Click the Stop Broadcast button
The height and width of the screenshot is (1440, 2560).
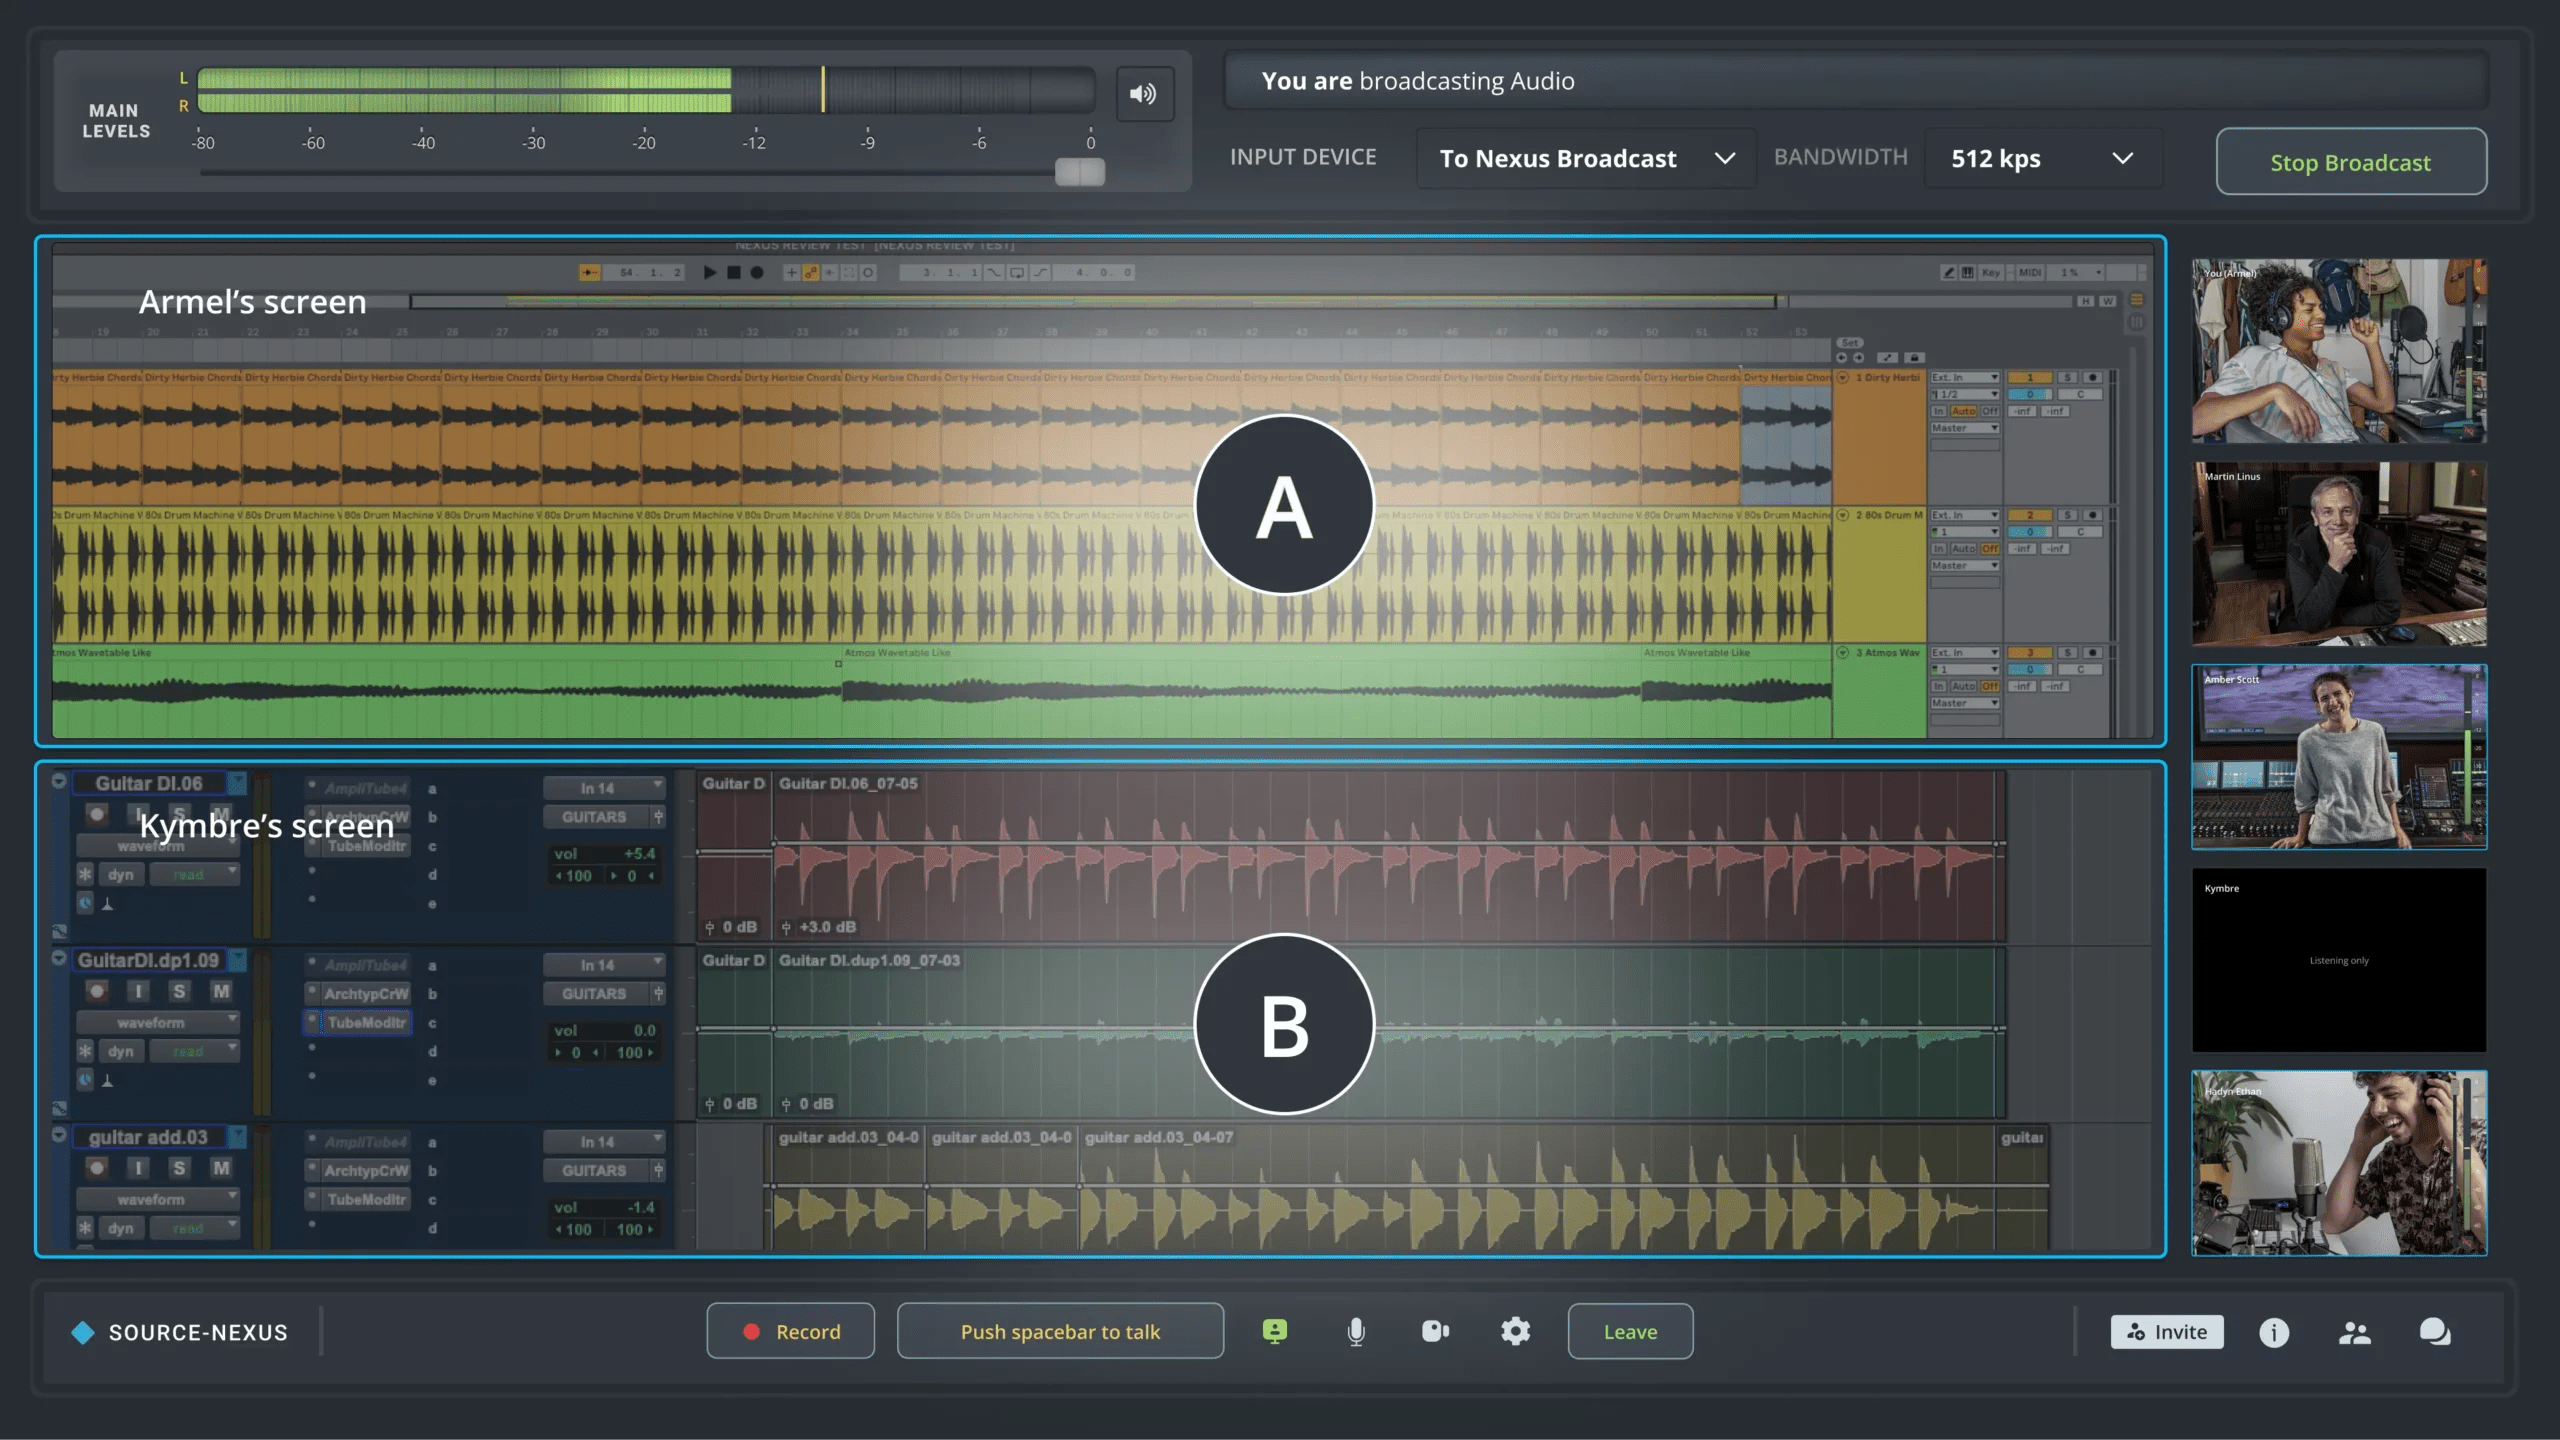pyautogui.click(x=2350, y=162)
